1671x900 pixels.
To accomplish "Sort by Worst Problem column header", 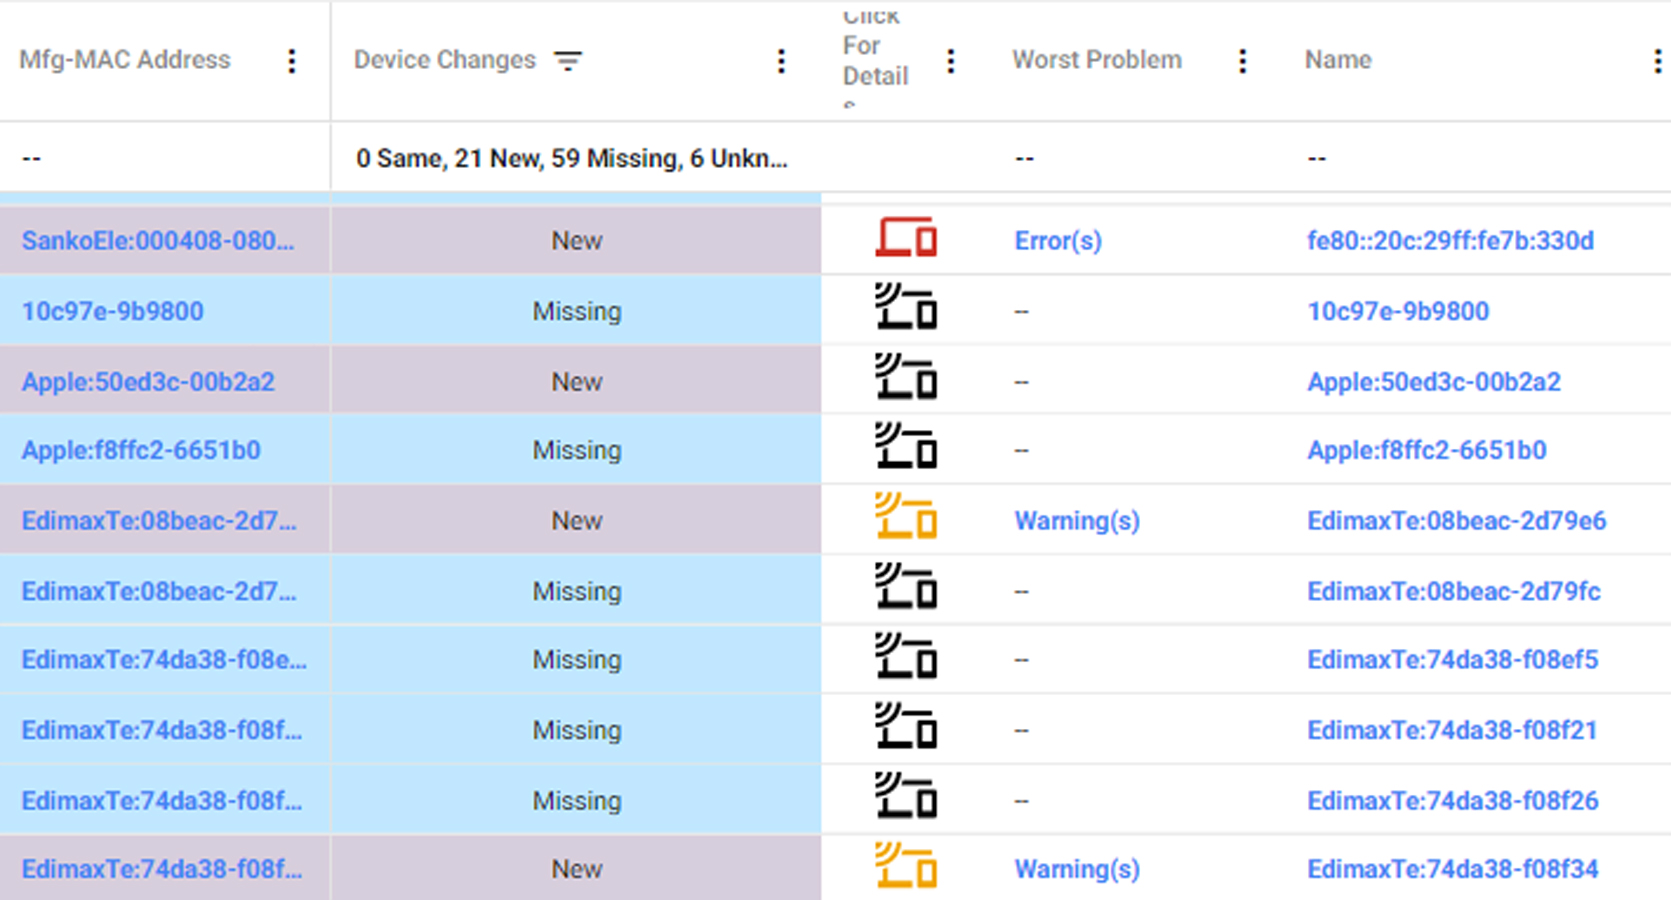I will [1096, 60].
